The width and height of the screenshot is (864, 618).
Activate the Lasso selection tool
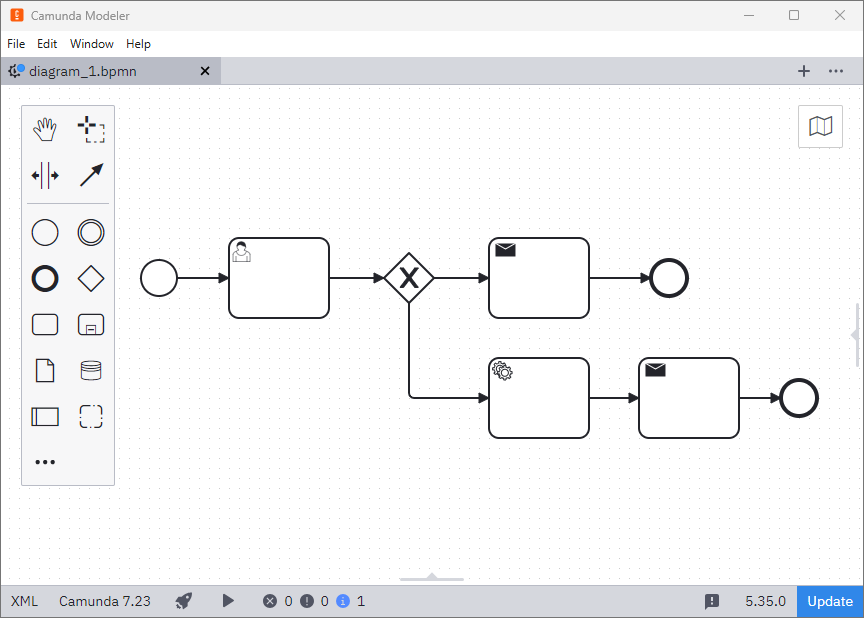click(91, 129)
